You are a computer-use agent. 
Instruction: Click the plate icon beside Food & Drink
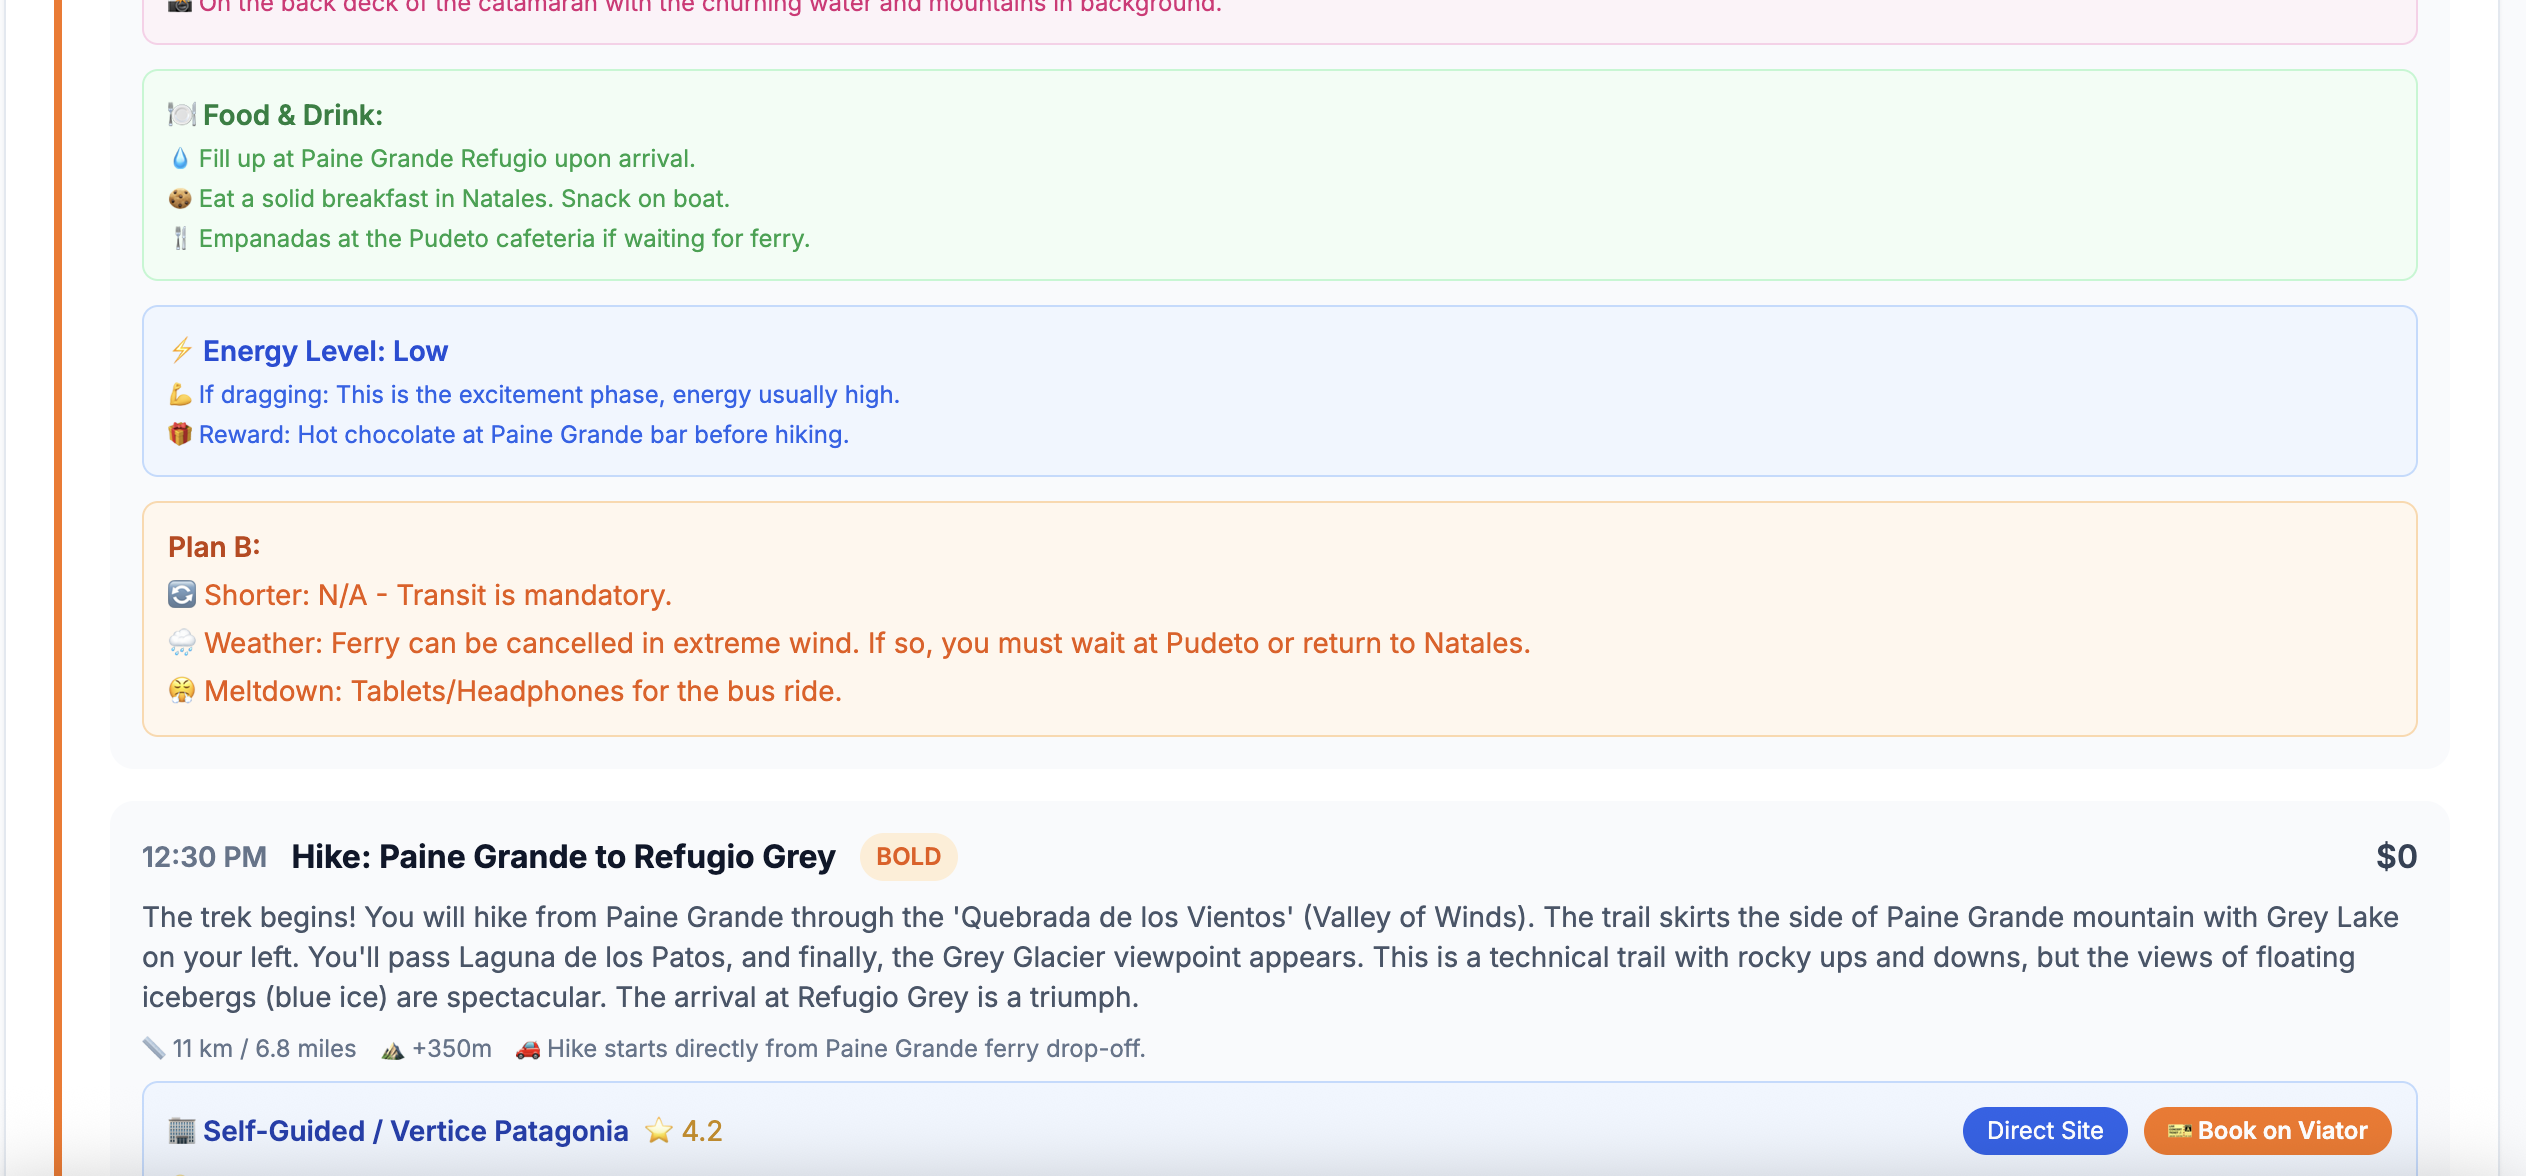[x=181, y=115]
